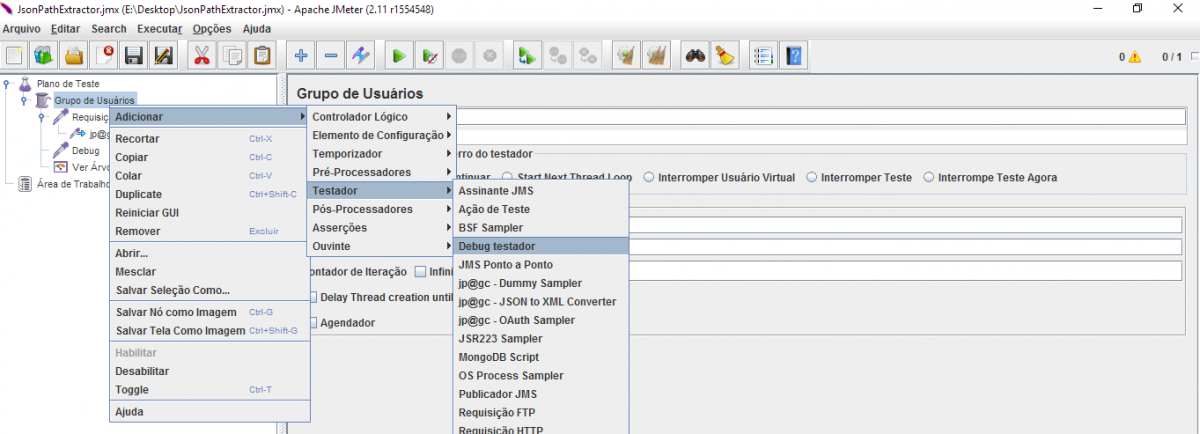
Task: Save the test plan via floppy icon
Action: coord(134,56)
